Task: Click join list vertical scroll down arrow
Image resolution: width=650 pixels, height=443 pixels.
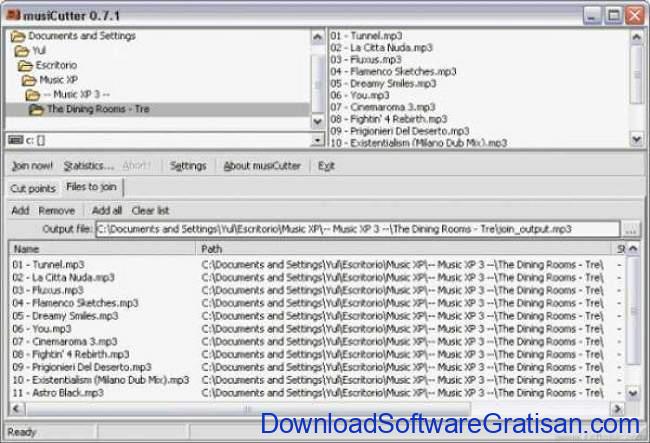Action: click(633, 392)
